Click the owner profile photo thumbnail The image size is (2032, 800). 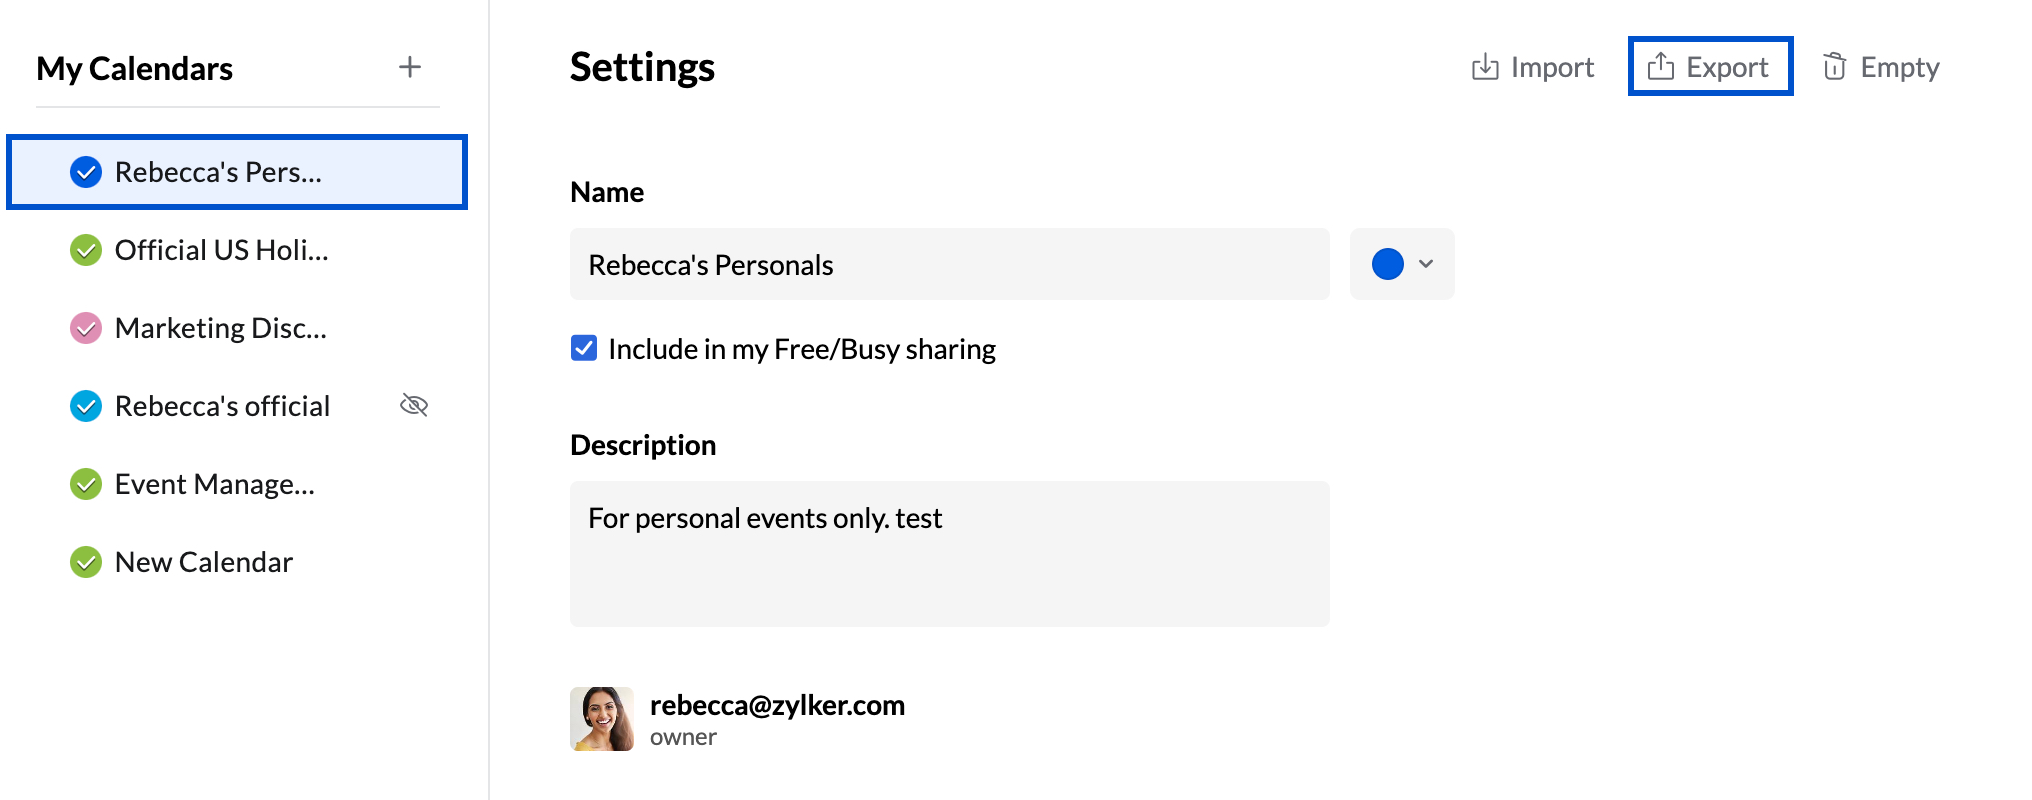(602, 718)
